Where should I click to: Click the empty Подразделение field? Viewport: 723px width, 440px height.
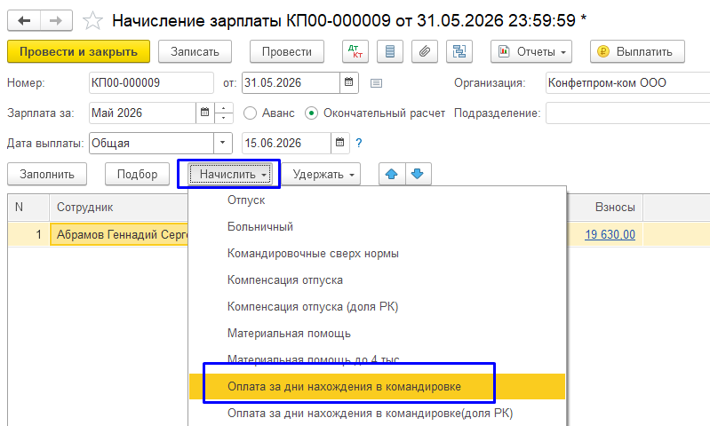click(x=627, y=113)
